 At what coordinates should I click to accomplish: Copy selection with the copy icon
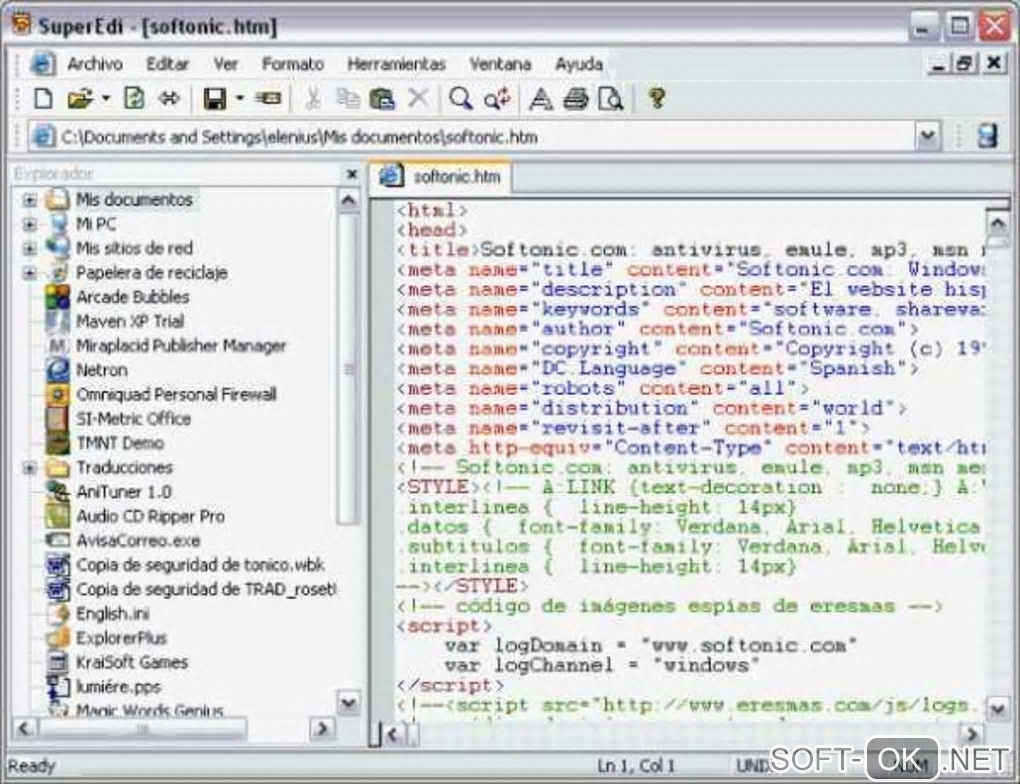click(x=348, y=99)
